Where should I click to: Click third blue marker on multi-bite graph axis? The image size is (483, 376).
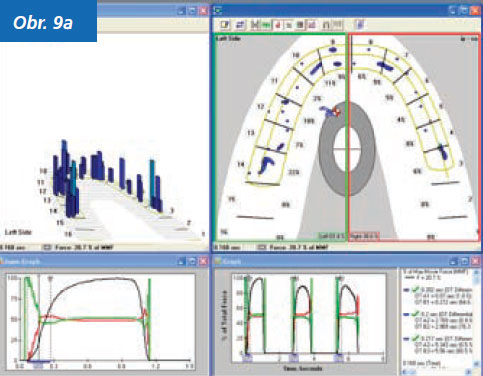338,358
